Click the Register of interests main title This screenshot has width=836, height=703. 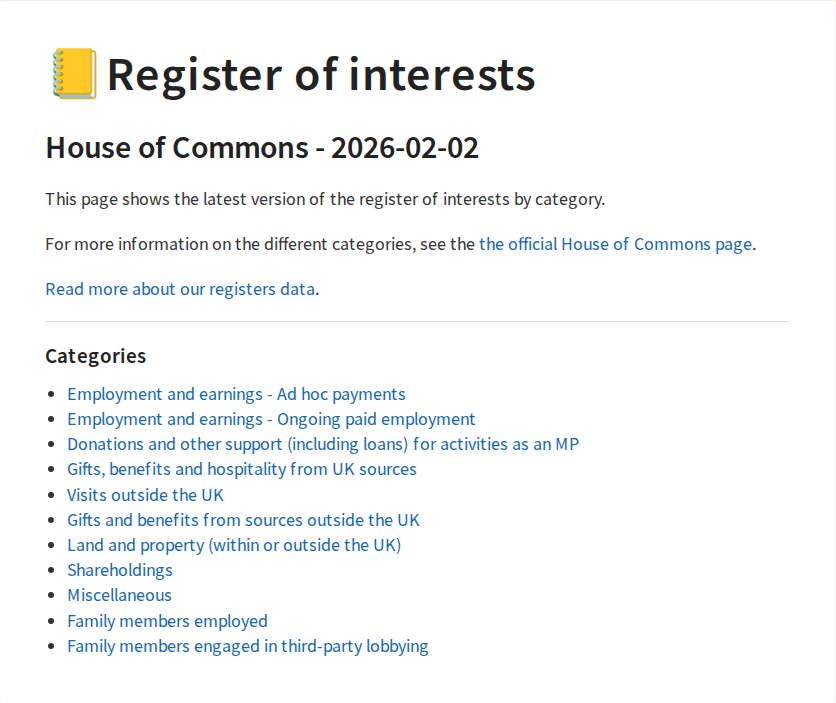pyautogui.click(x=321, y=75)
